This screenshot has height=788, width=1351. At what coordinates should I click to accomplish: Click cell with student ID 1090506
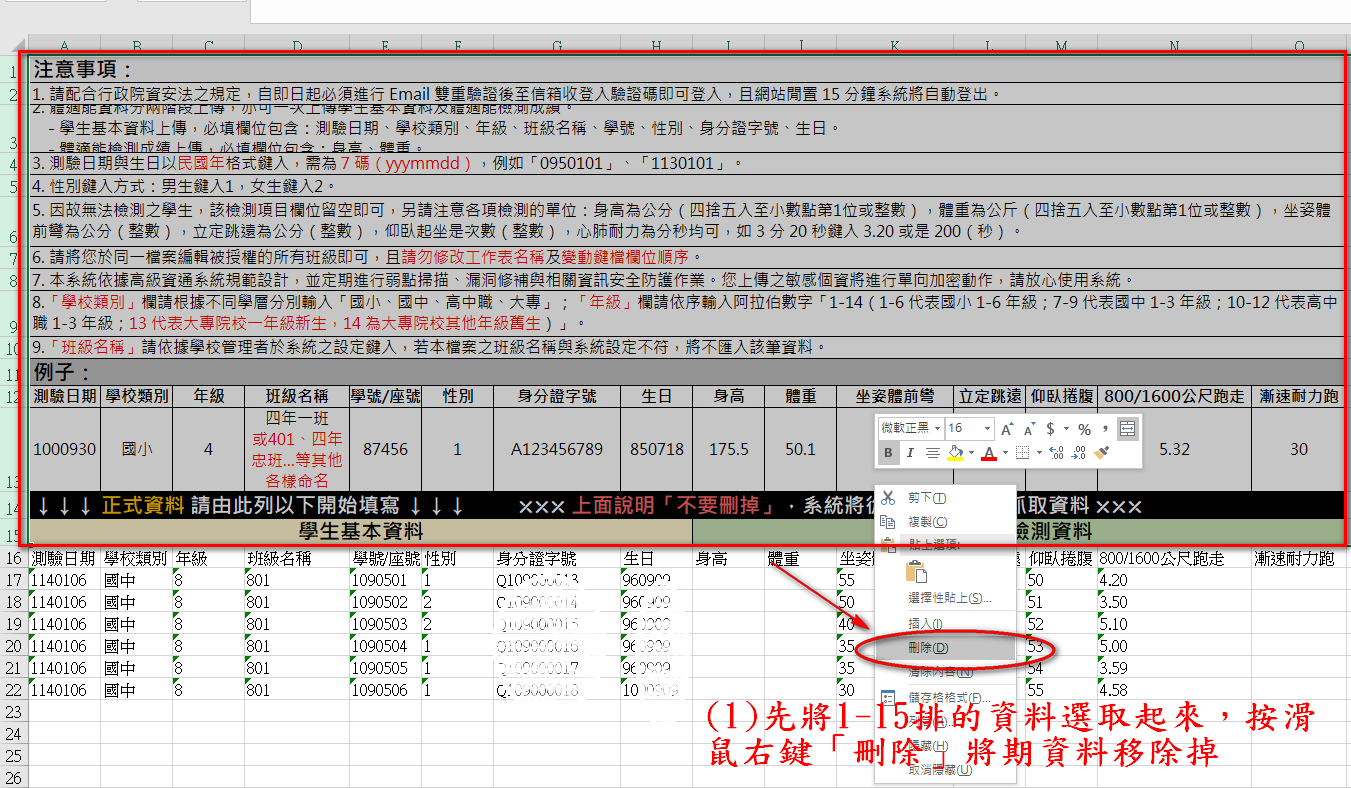pos(386,690)
